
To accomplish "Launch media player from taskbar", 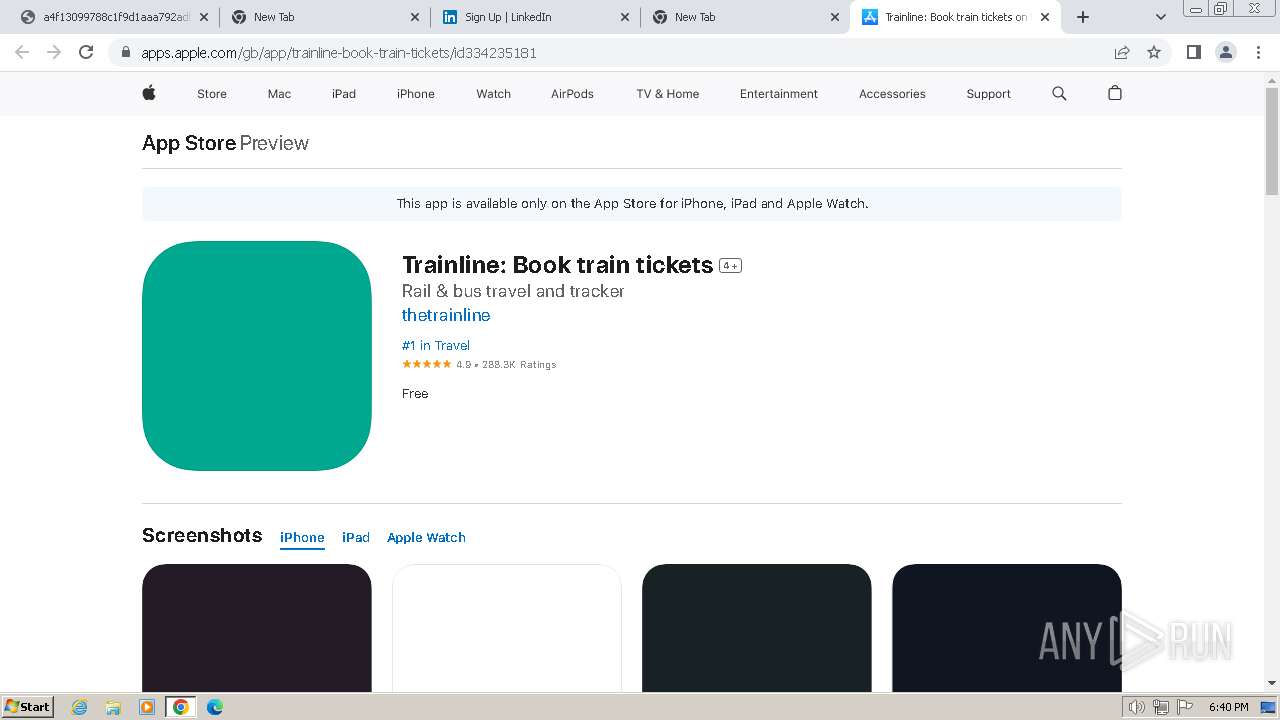I will tap(147, 707).
